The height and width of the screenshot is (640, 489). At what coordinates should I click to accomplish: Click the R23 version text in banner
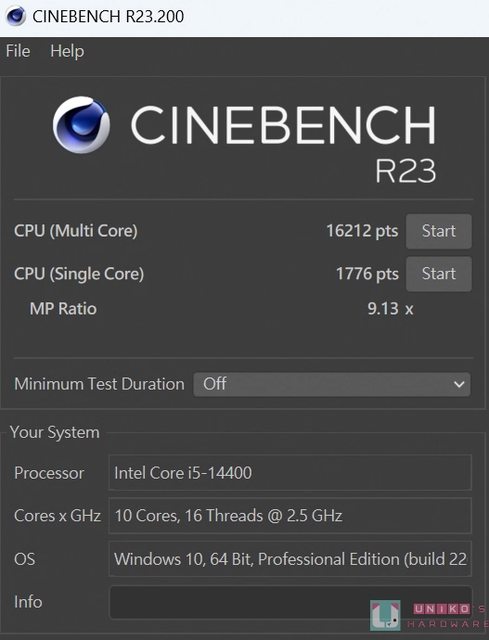point(406,171)
